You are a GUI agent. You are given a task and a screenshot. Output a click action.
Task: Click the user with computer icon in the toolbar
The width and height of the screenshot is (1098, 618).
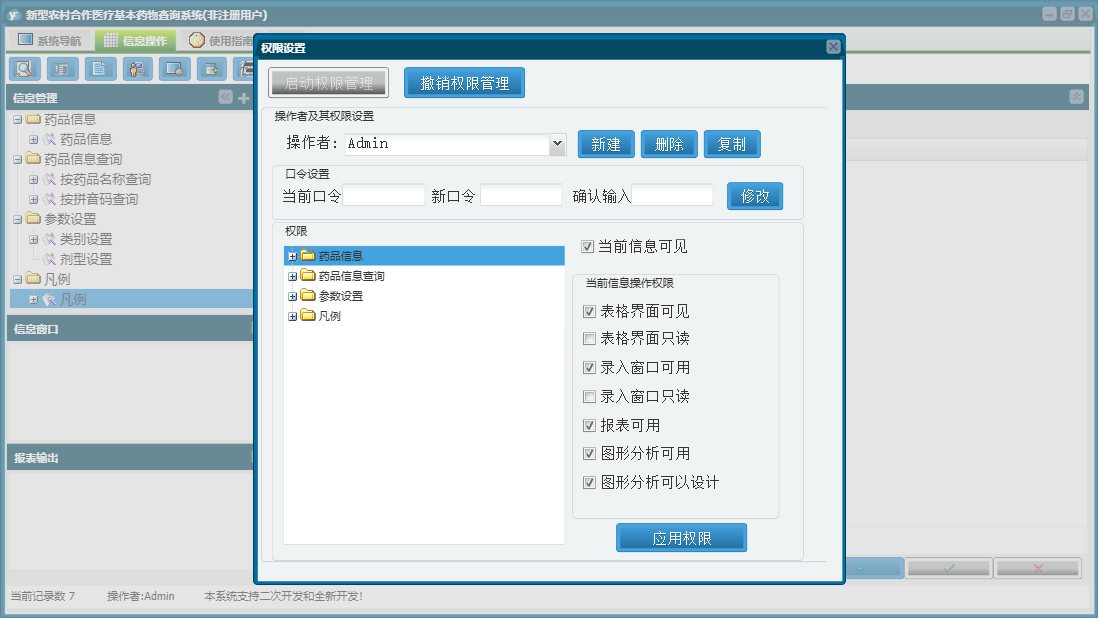click(x=137, y=69)
